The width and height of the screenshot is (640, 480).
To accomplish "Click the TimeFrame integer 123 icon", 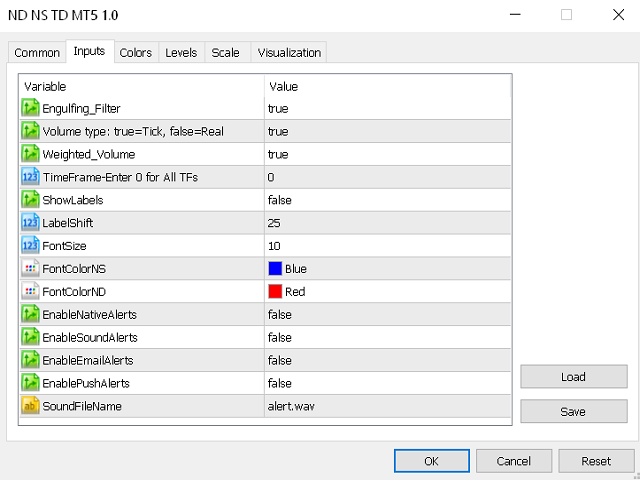I will point(30,177).
